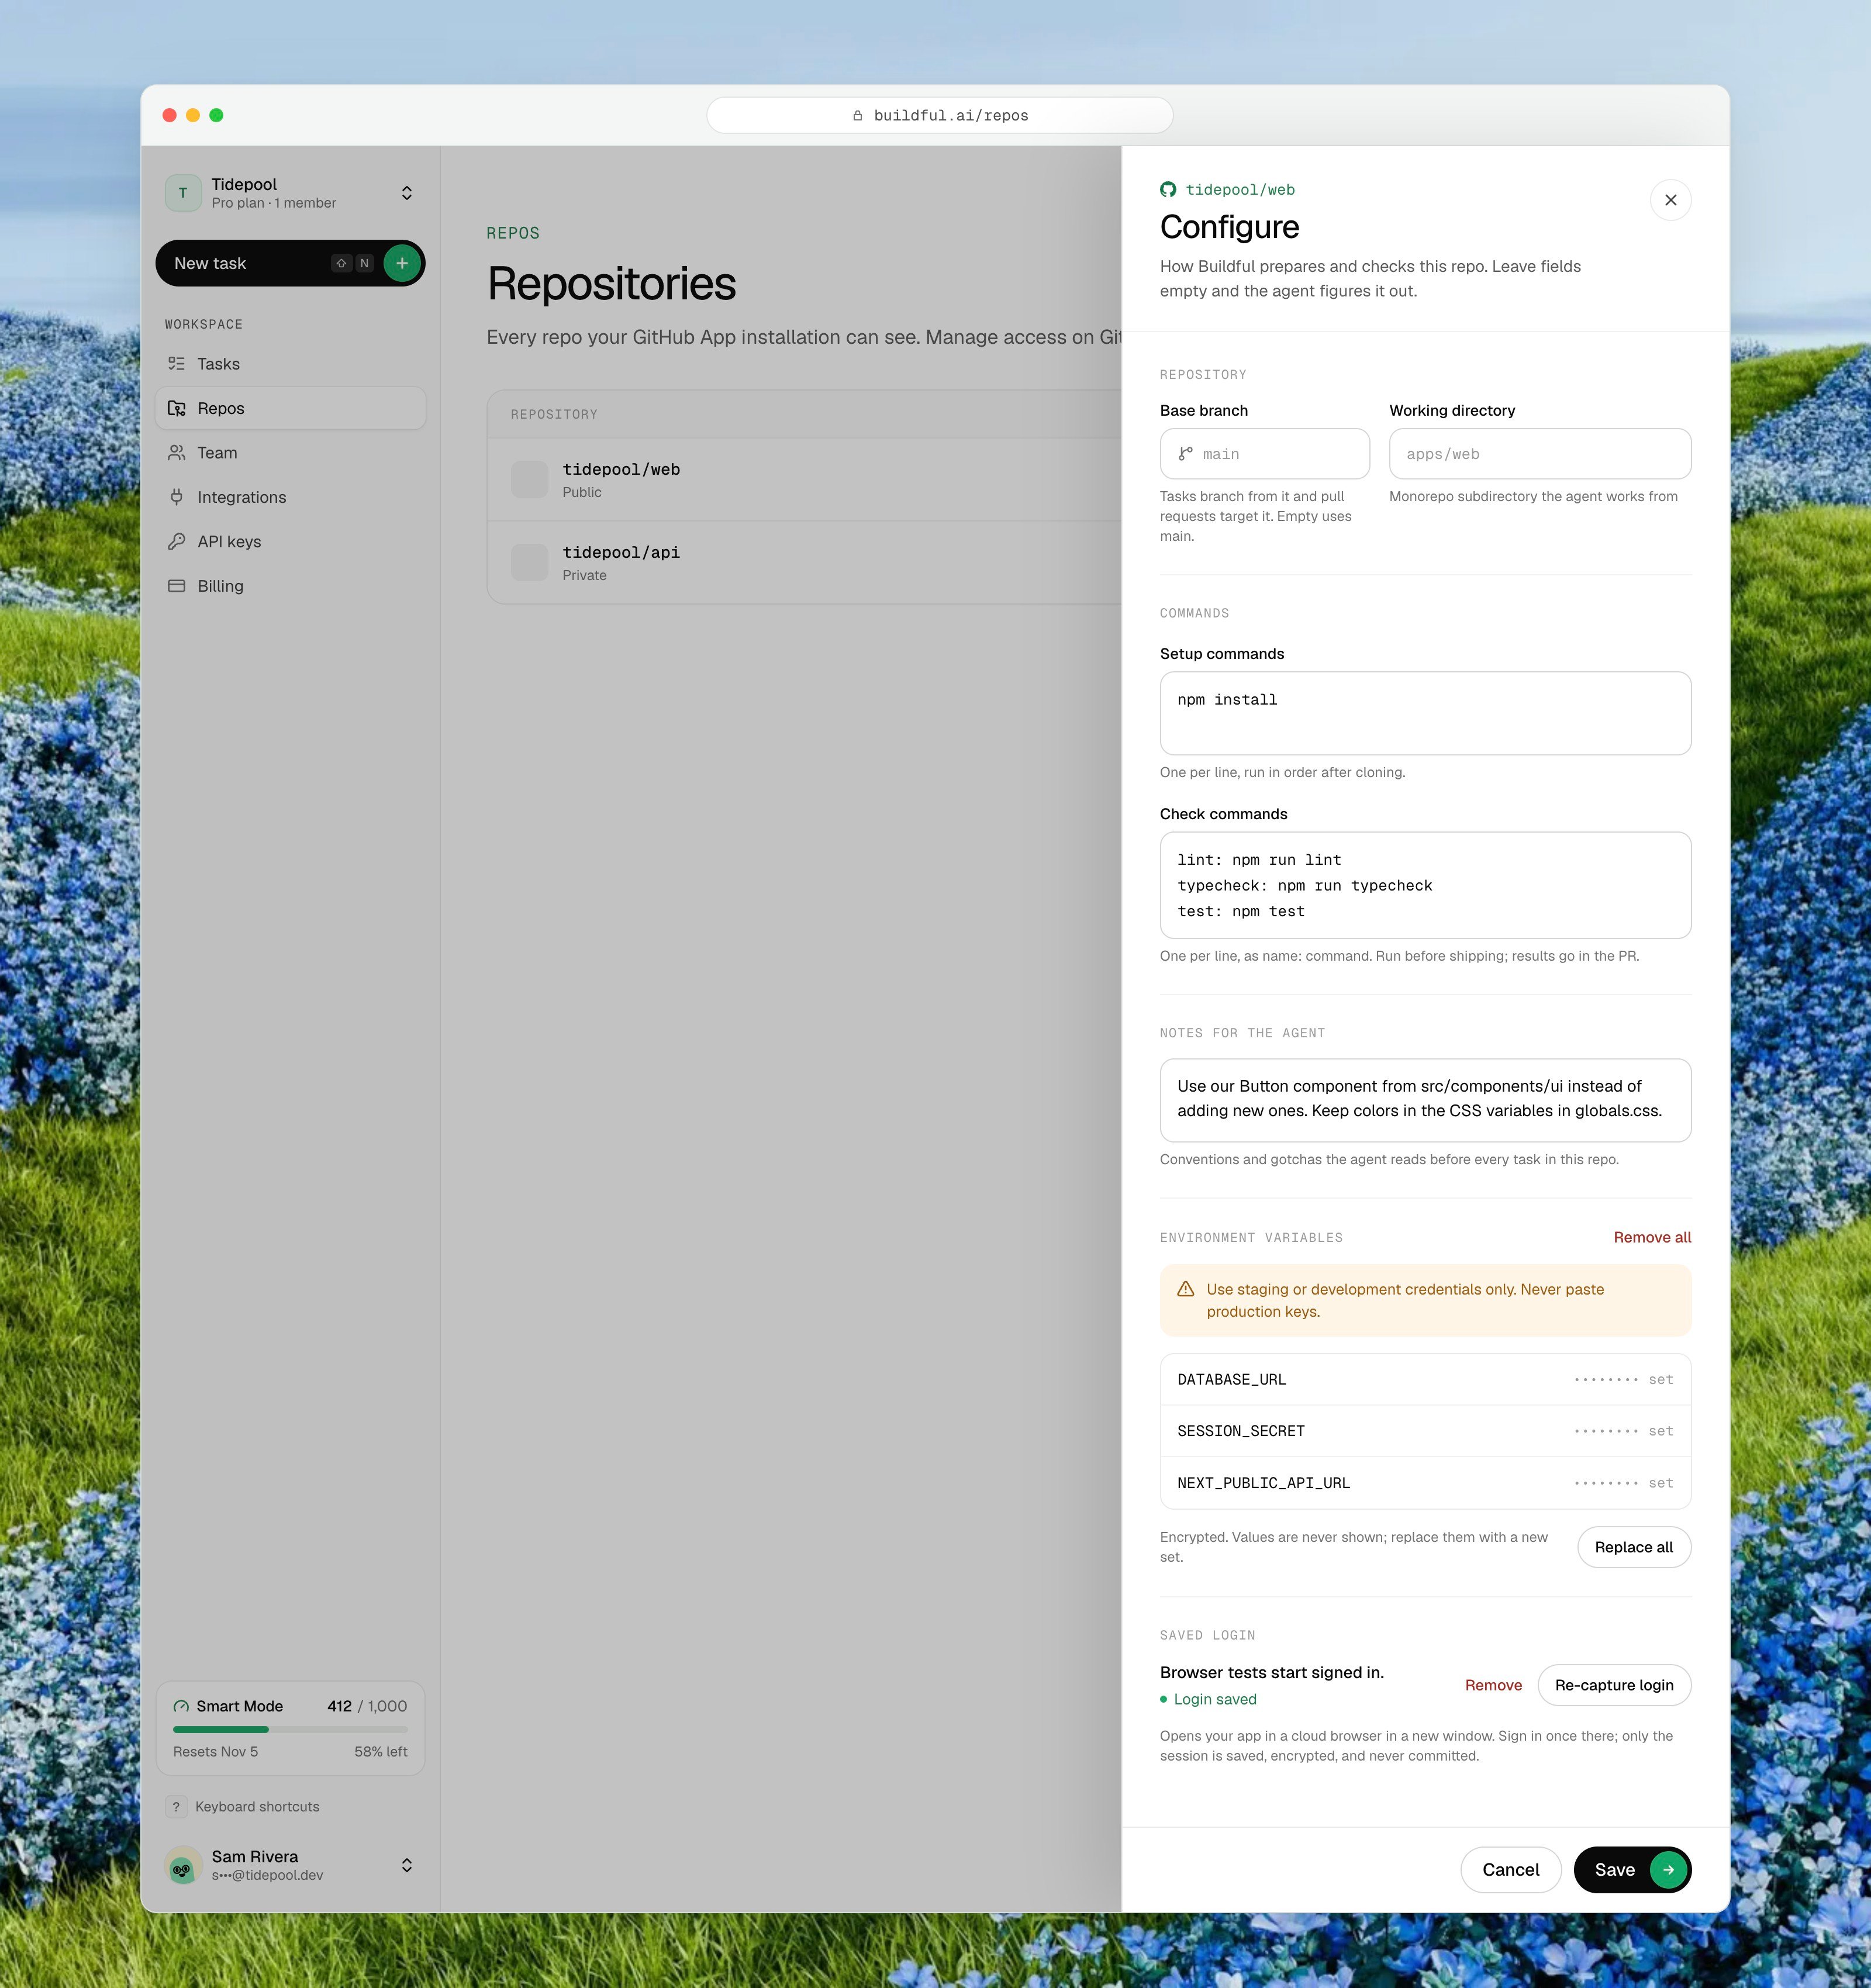1871x1988 pixels.
Task: Open Integrations from the sidebar
Action: pos(290,497)
